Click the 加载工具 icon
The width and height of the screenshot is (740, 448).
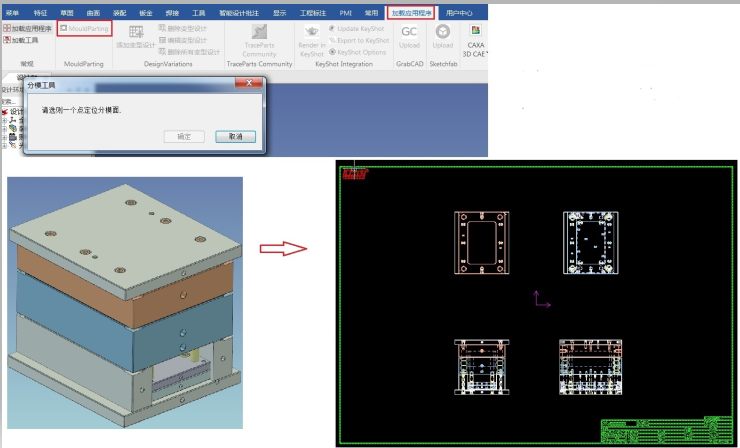7,41
